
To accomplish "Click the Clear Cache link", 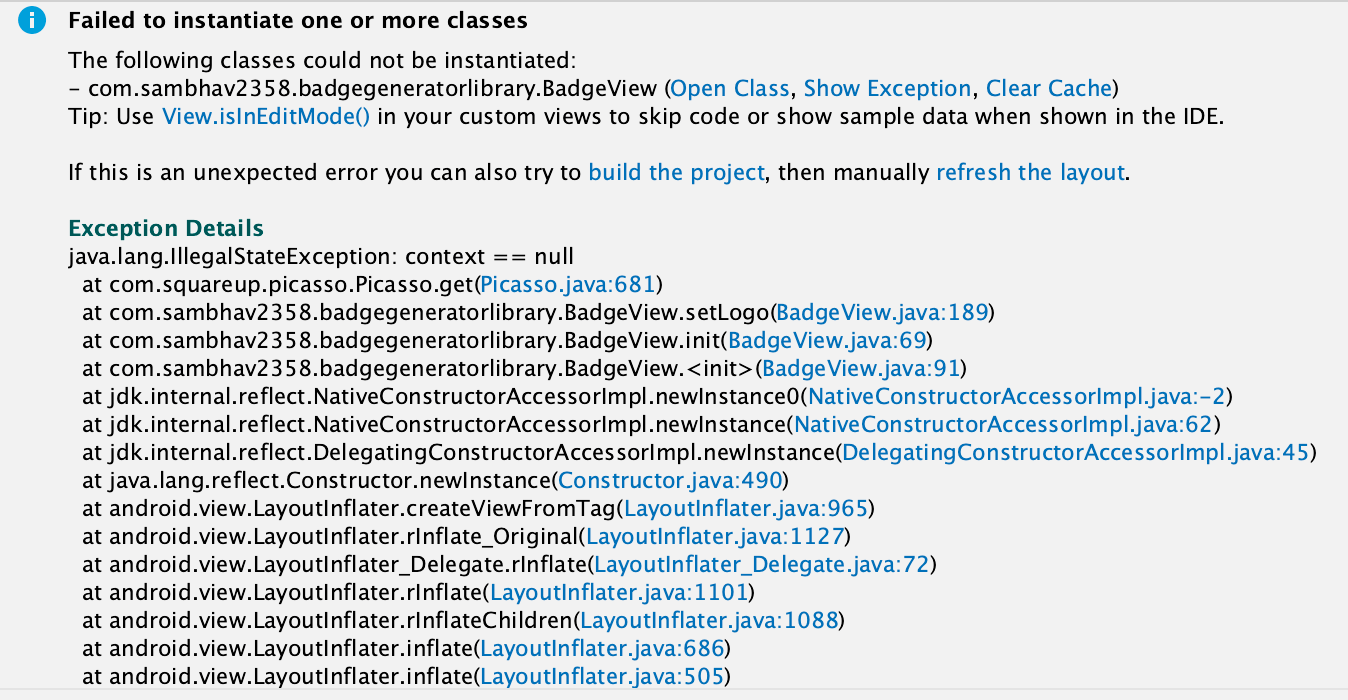I will coord(1049,88).
